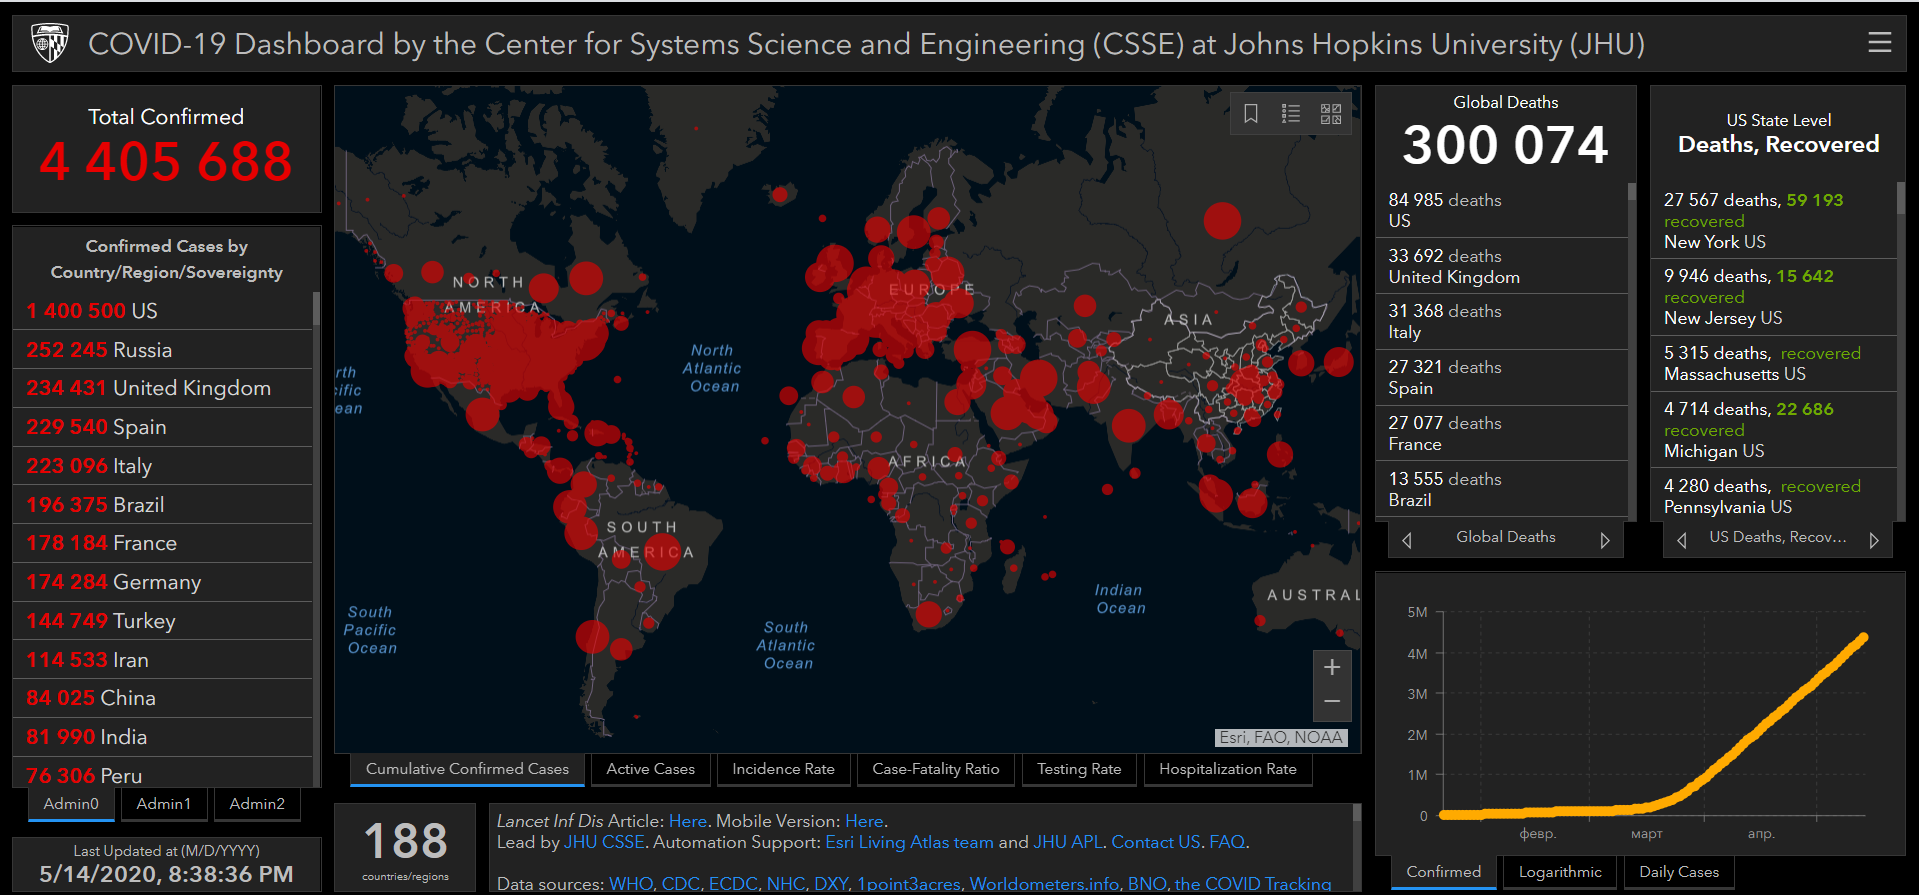Select the Admin2 tab
Image resolution: width=1919 pixels, height=895 pixels.
coord(257,804)
